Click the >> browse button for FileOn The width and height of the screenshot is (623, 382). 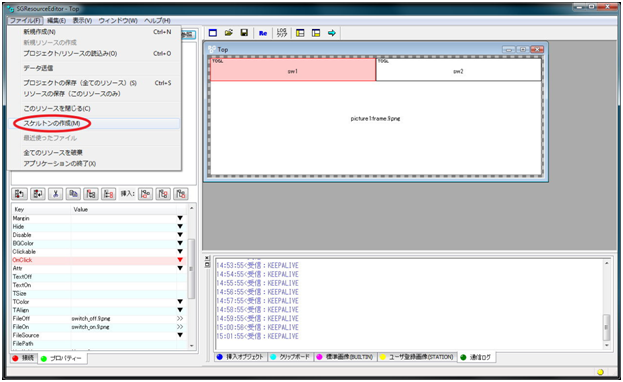[180, 327]
